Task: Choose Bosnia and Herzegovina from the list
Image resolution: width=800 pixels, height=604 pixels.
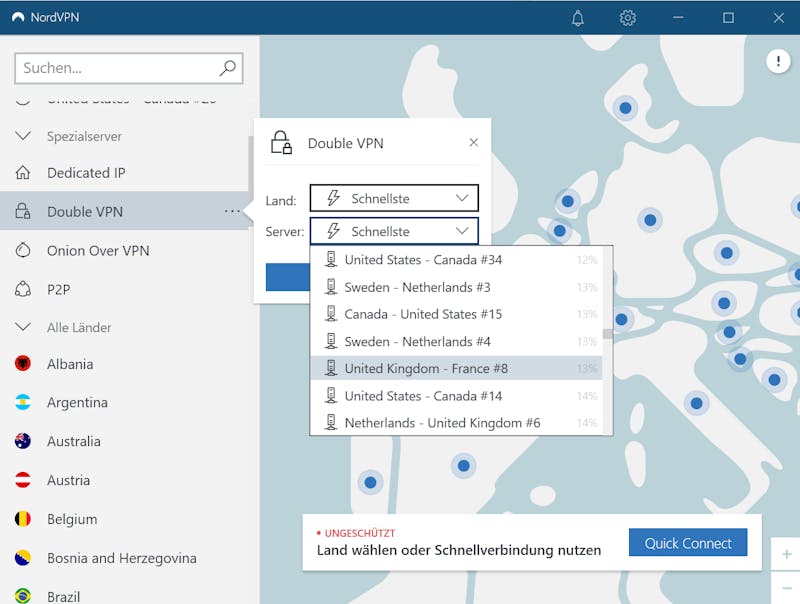Action: [124, 558]
